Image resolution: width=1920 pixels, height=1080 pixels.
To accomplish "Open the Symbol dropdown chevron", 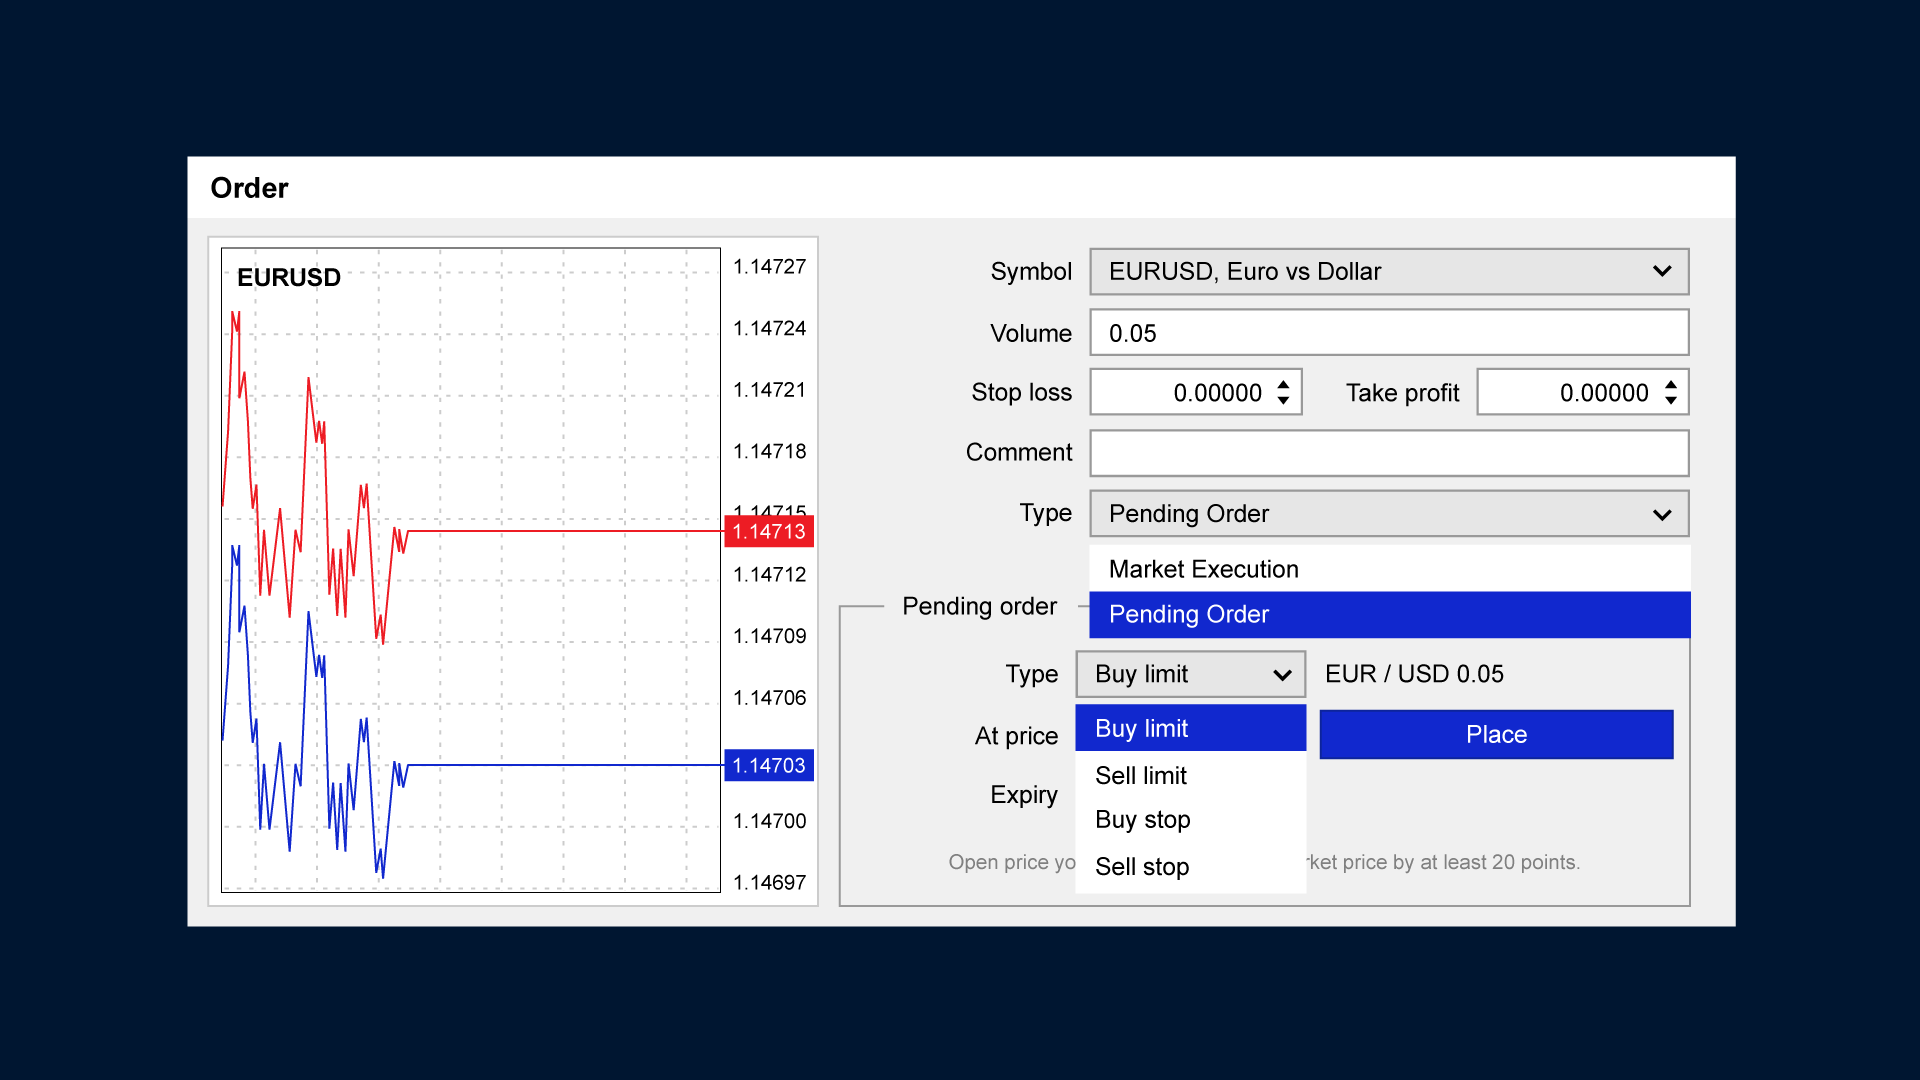I will (1661, 272).
